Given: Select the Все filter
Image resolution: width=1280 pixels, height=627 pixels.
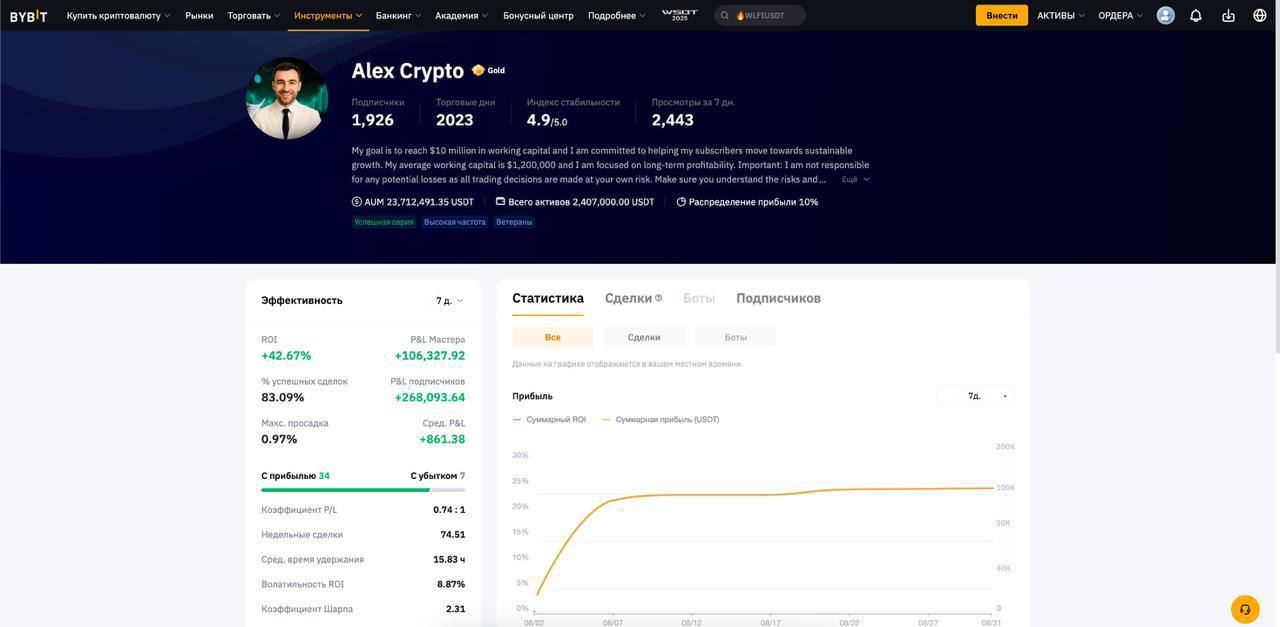Looking at the screenshot, I should point(552,337).
